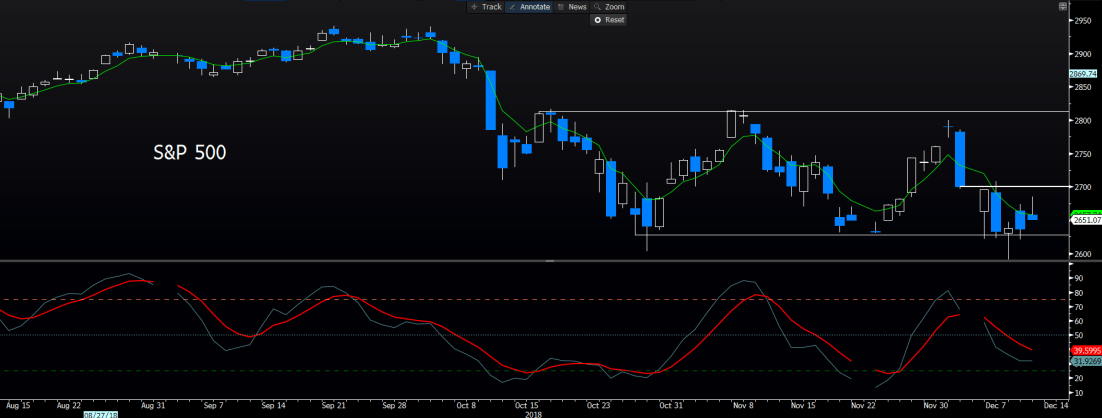Click the 2869.74 price label on axis
This screenshot has height=418, width=1102.
click(1084, 73)
